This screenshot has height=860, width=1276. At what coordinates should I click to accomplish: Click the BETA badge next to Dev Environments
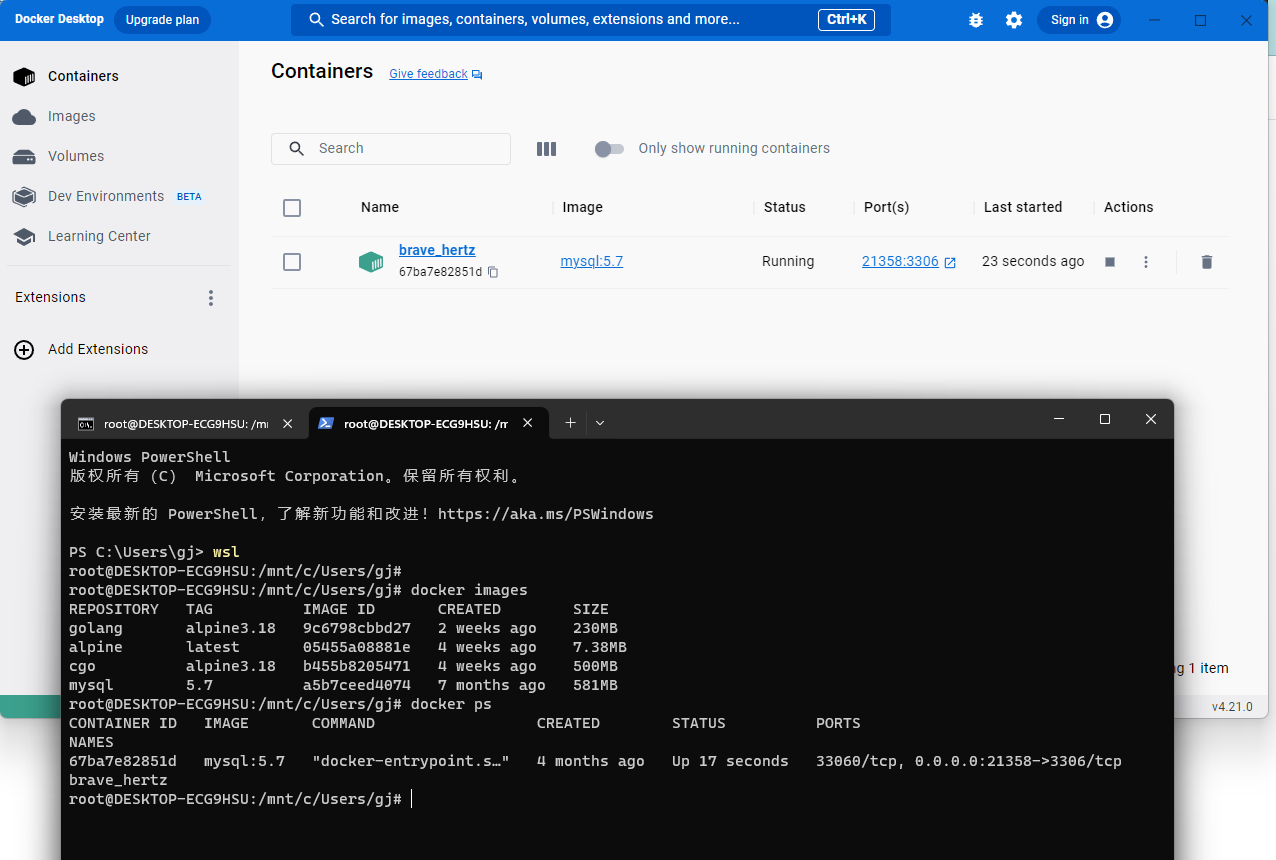pyautogui.click(x=189, y=197)
